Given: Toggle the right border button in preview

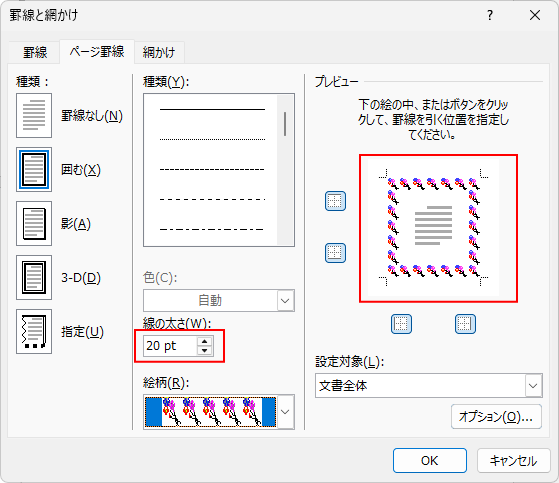Looking at the screenshot, I should point(465,324).
